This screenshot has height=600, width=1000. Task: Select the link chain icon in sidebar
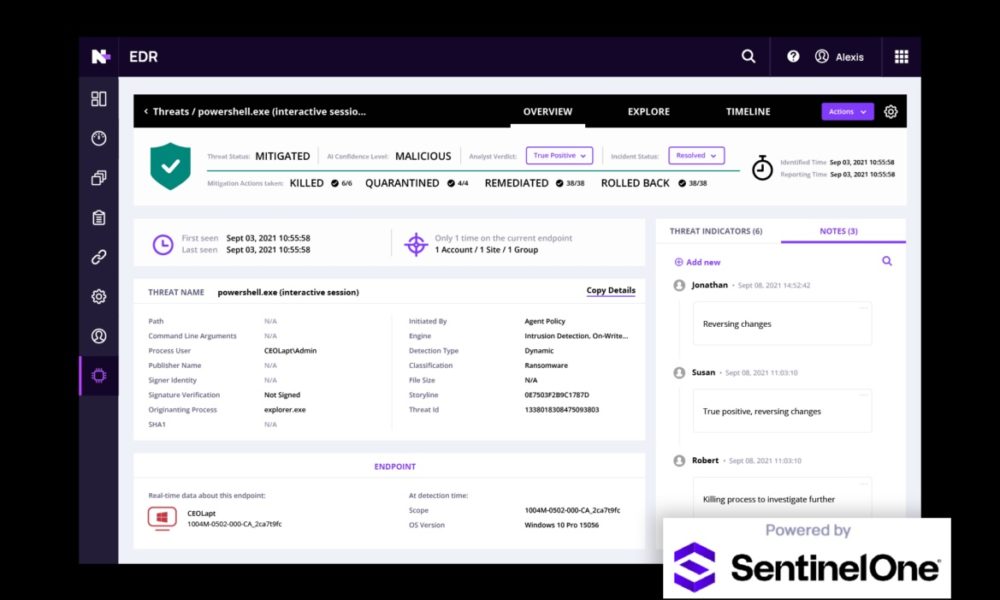(99, 257)
